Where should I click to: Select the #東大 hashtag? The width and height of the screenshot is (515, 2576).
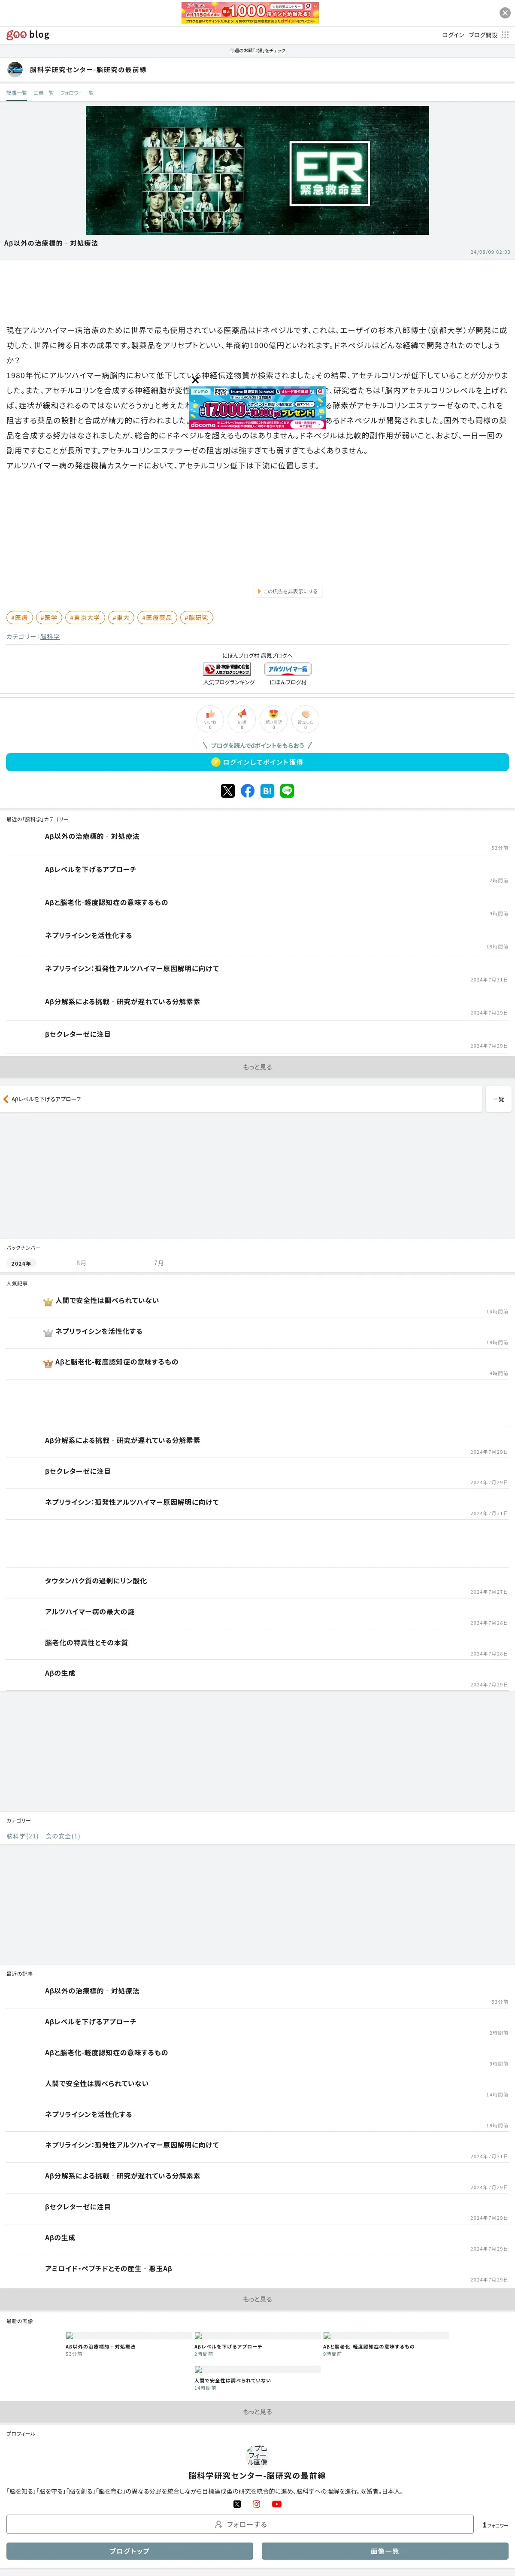(x=121, y=618)
